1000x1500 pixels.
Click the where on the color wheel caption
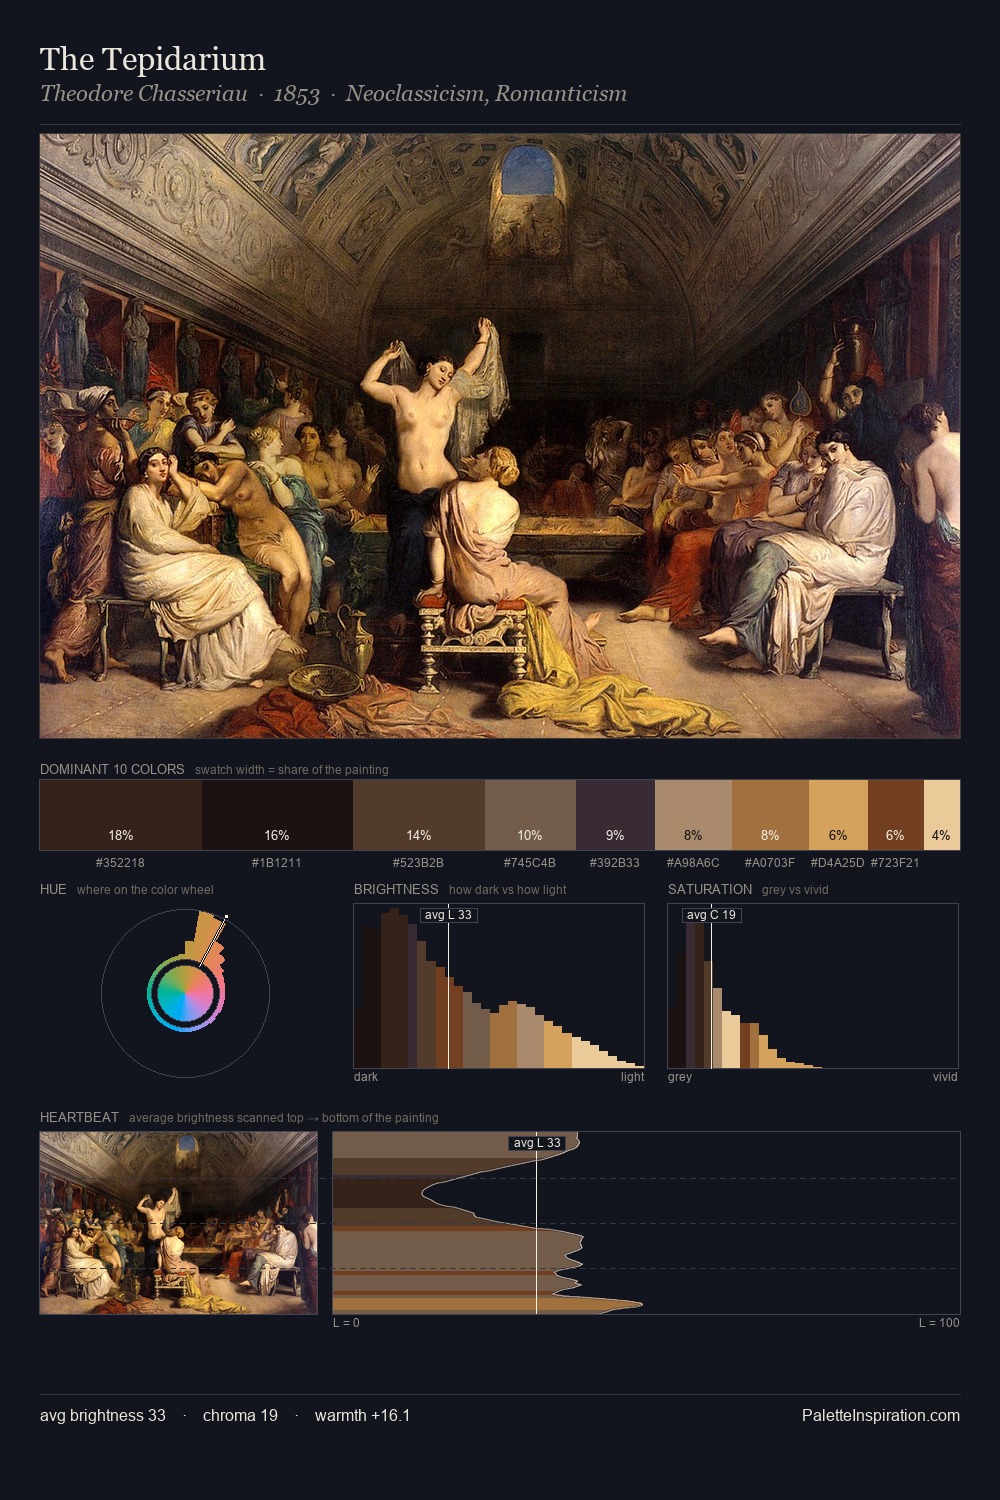click(145, 890)
